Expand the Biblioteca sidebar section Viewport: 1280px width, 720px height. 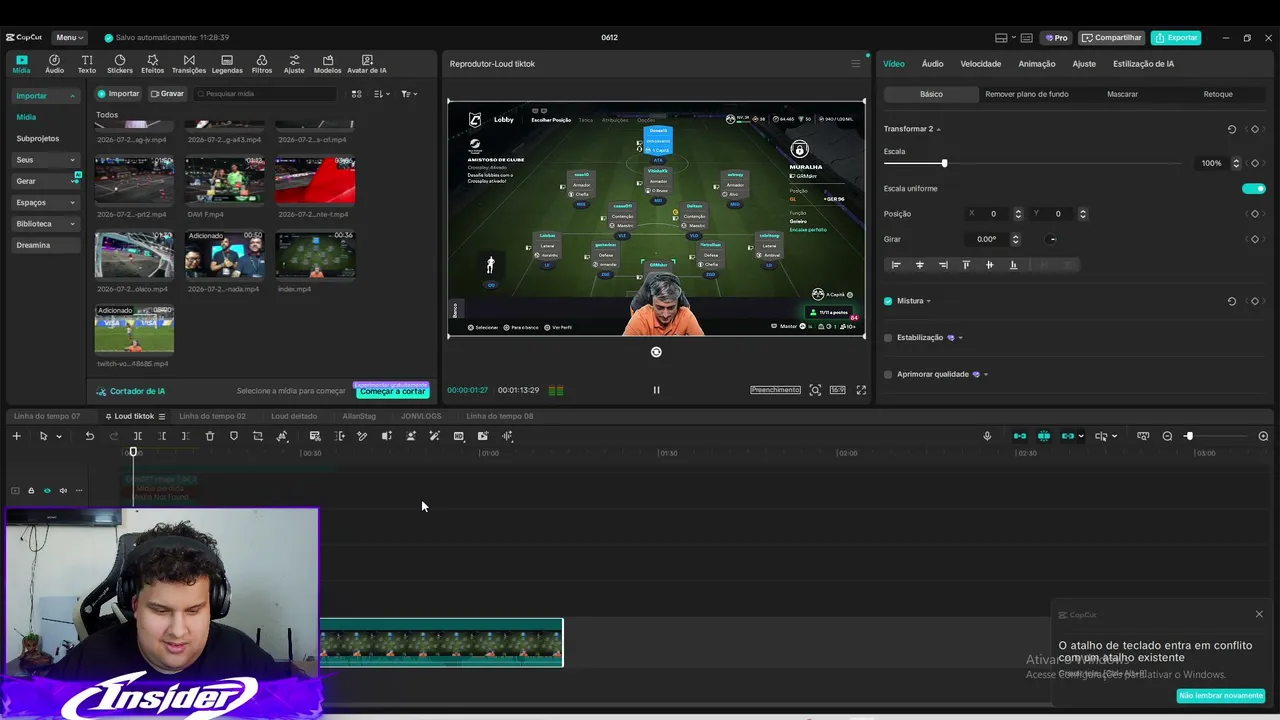click(x=46, y=224)
